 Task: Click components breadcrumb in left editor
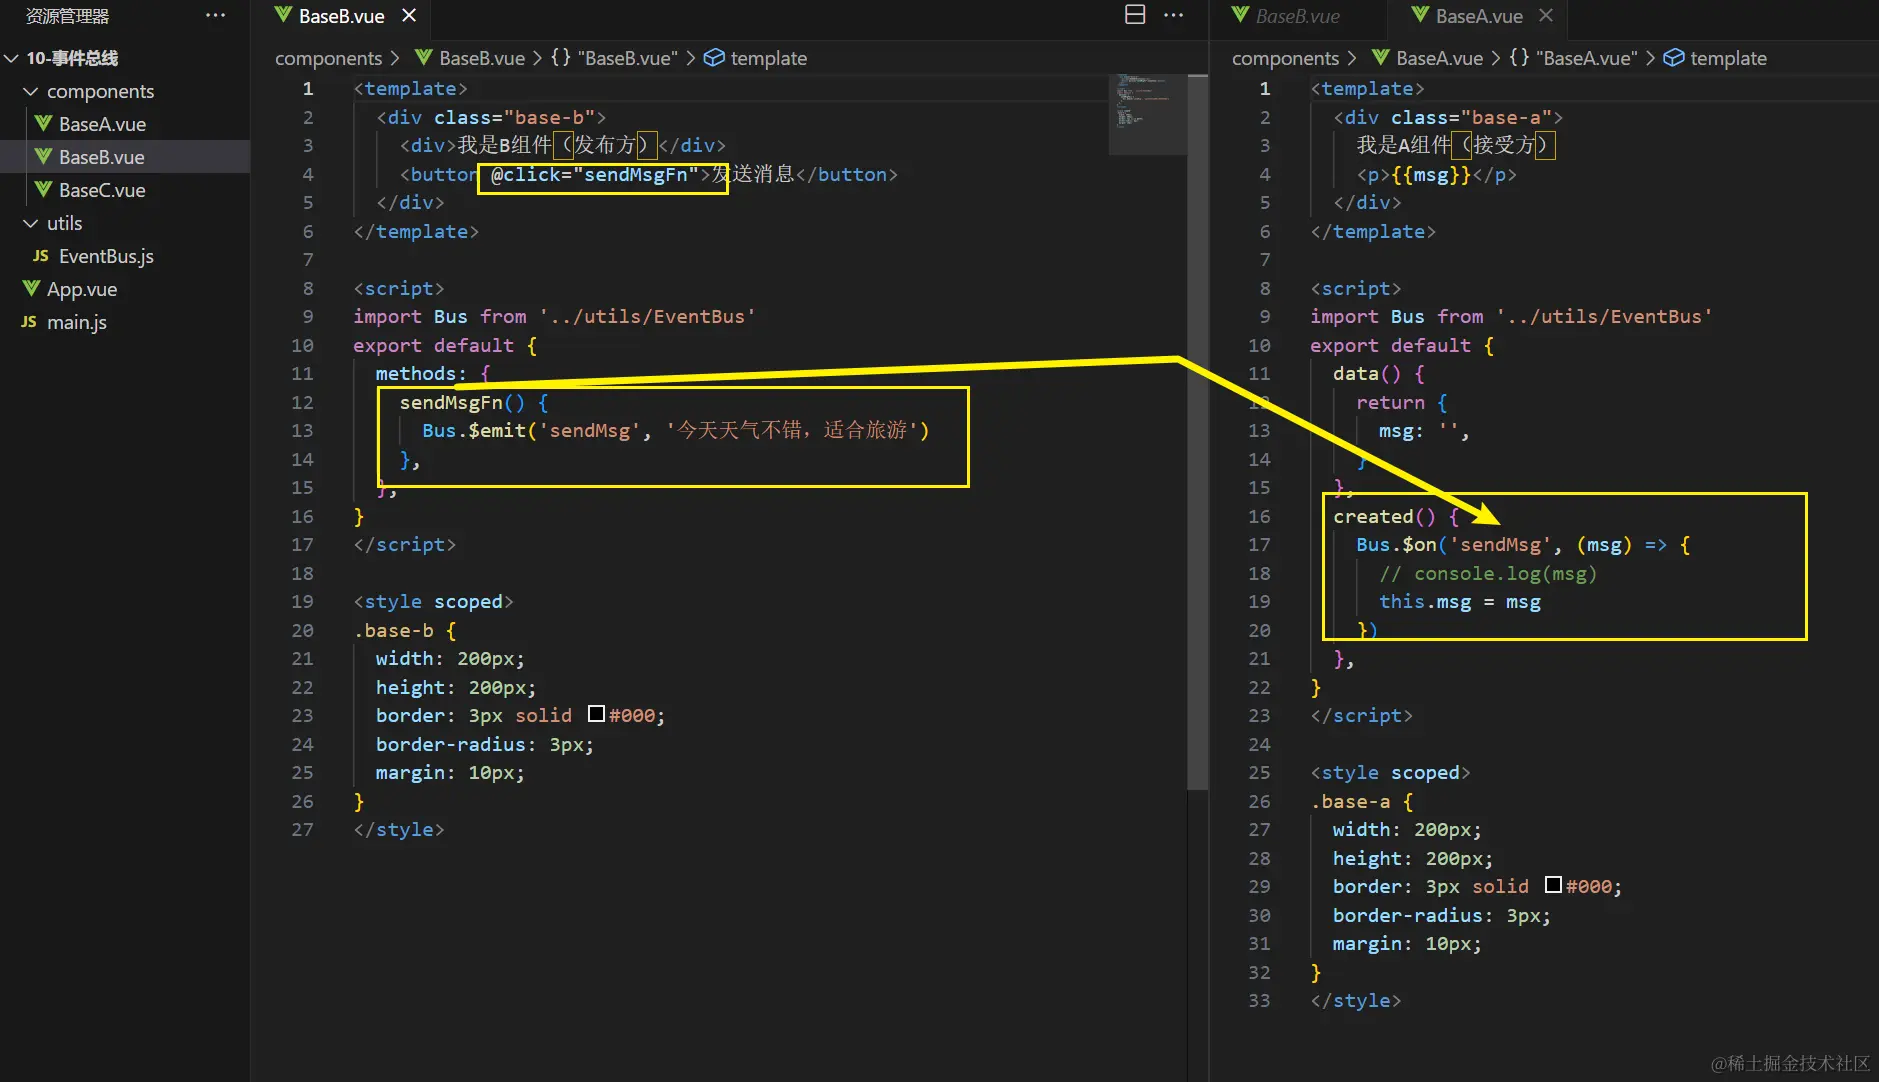click(329, 58)
